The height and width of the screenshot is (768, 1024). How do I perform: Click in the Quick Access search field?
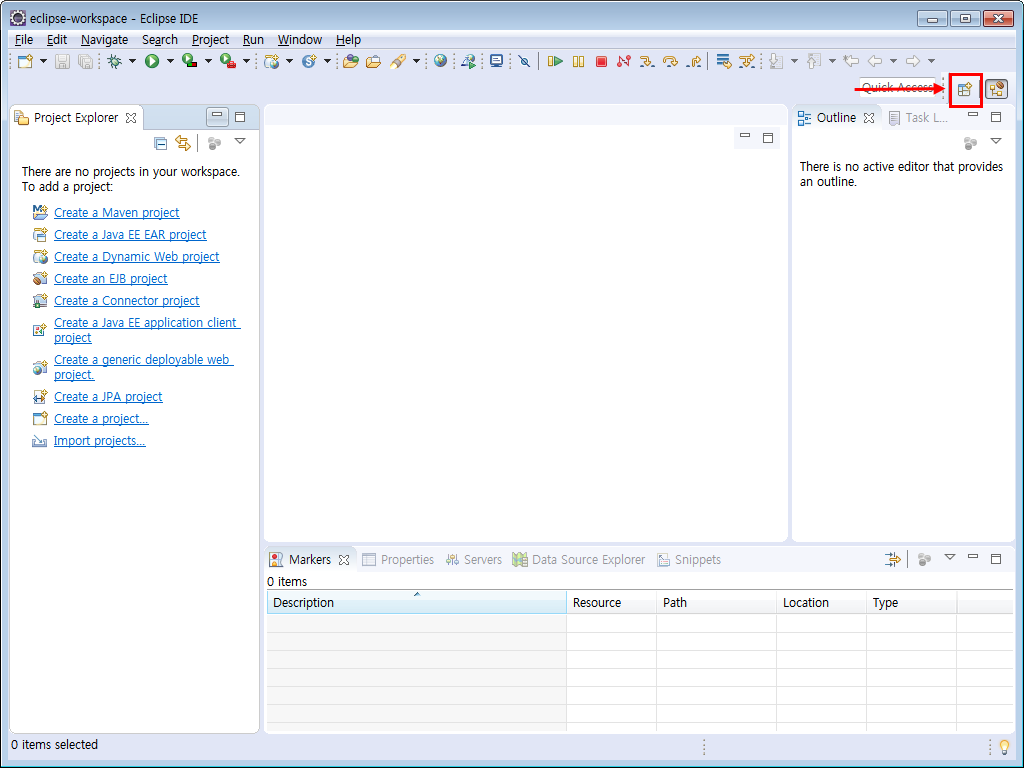[898, 88]
